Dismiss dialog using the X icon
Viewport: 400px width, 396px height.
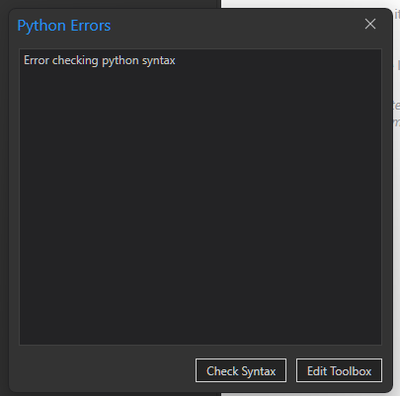(370, 24)
